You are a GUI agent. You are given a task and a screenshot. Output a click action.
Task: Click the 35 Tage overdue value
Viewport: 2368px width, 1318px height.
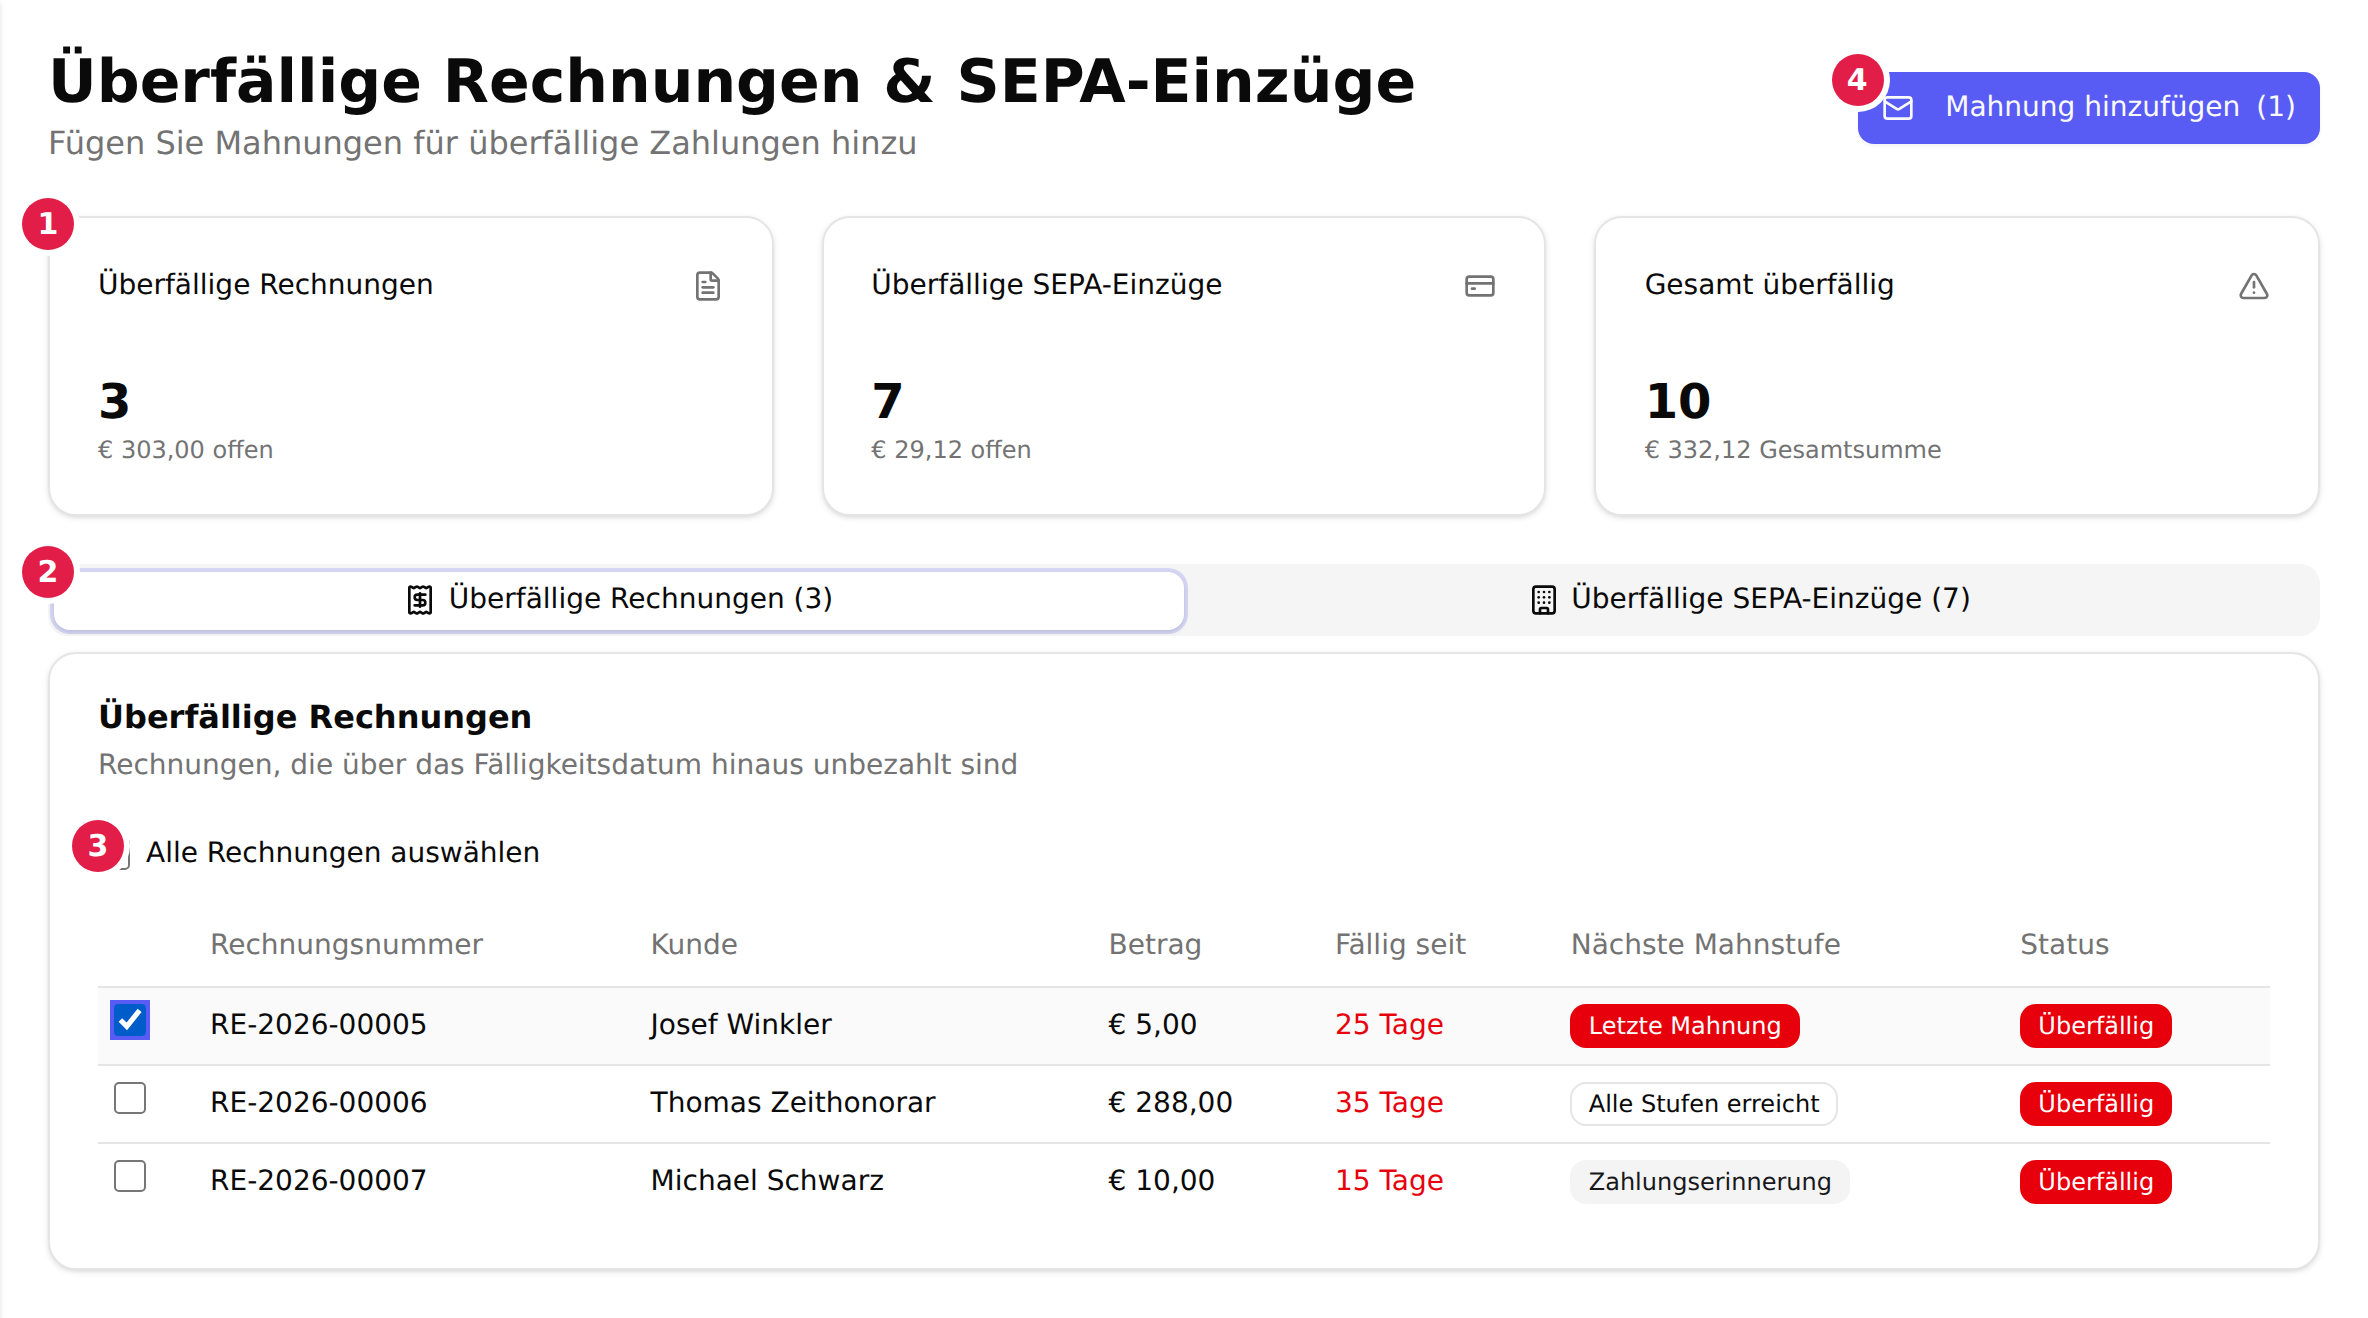1389,1102
